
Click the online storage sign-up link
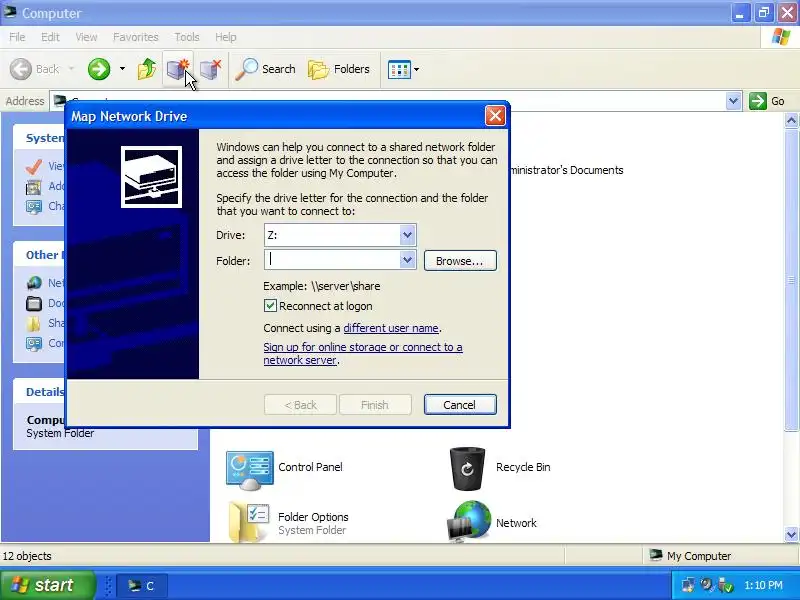(363, 353)
